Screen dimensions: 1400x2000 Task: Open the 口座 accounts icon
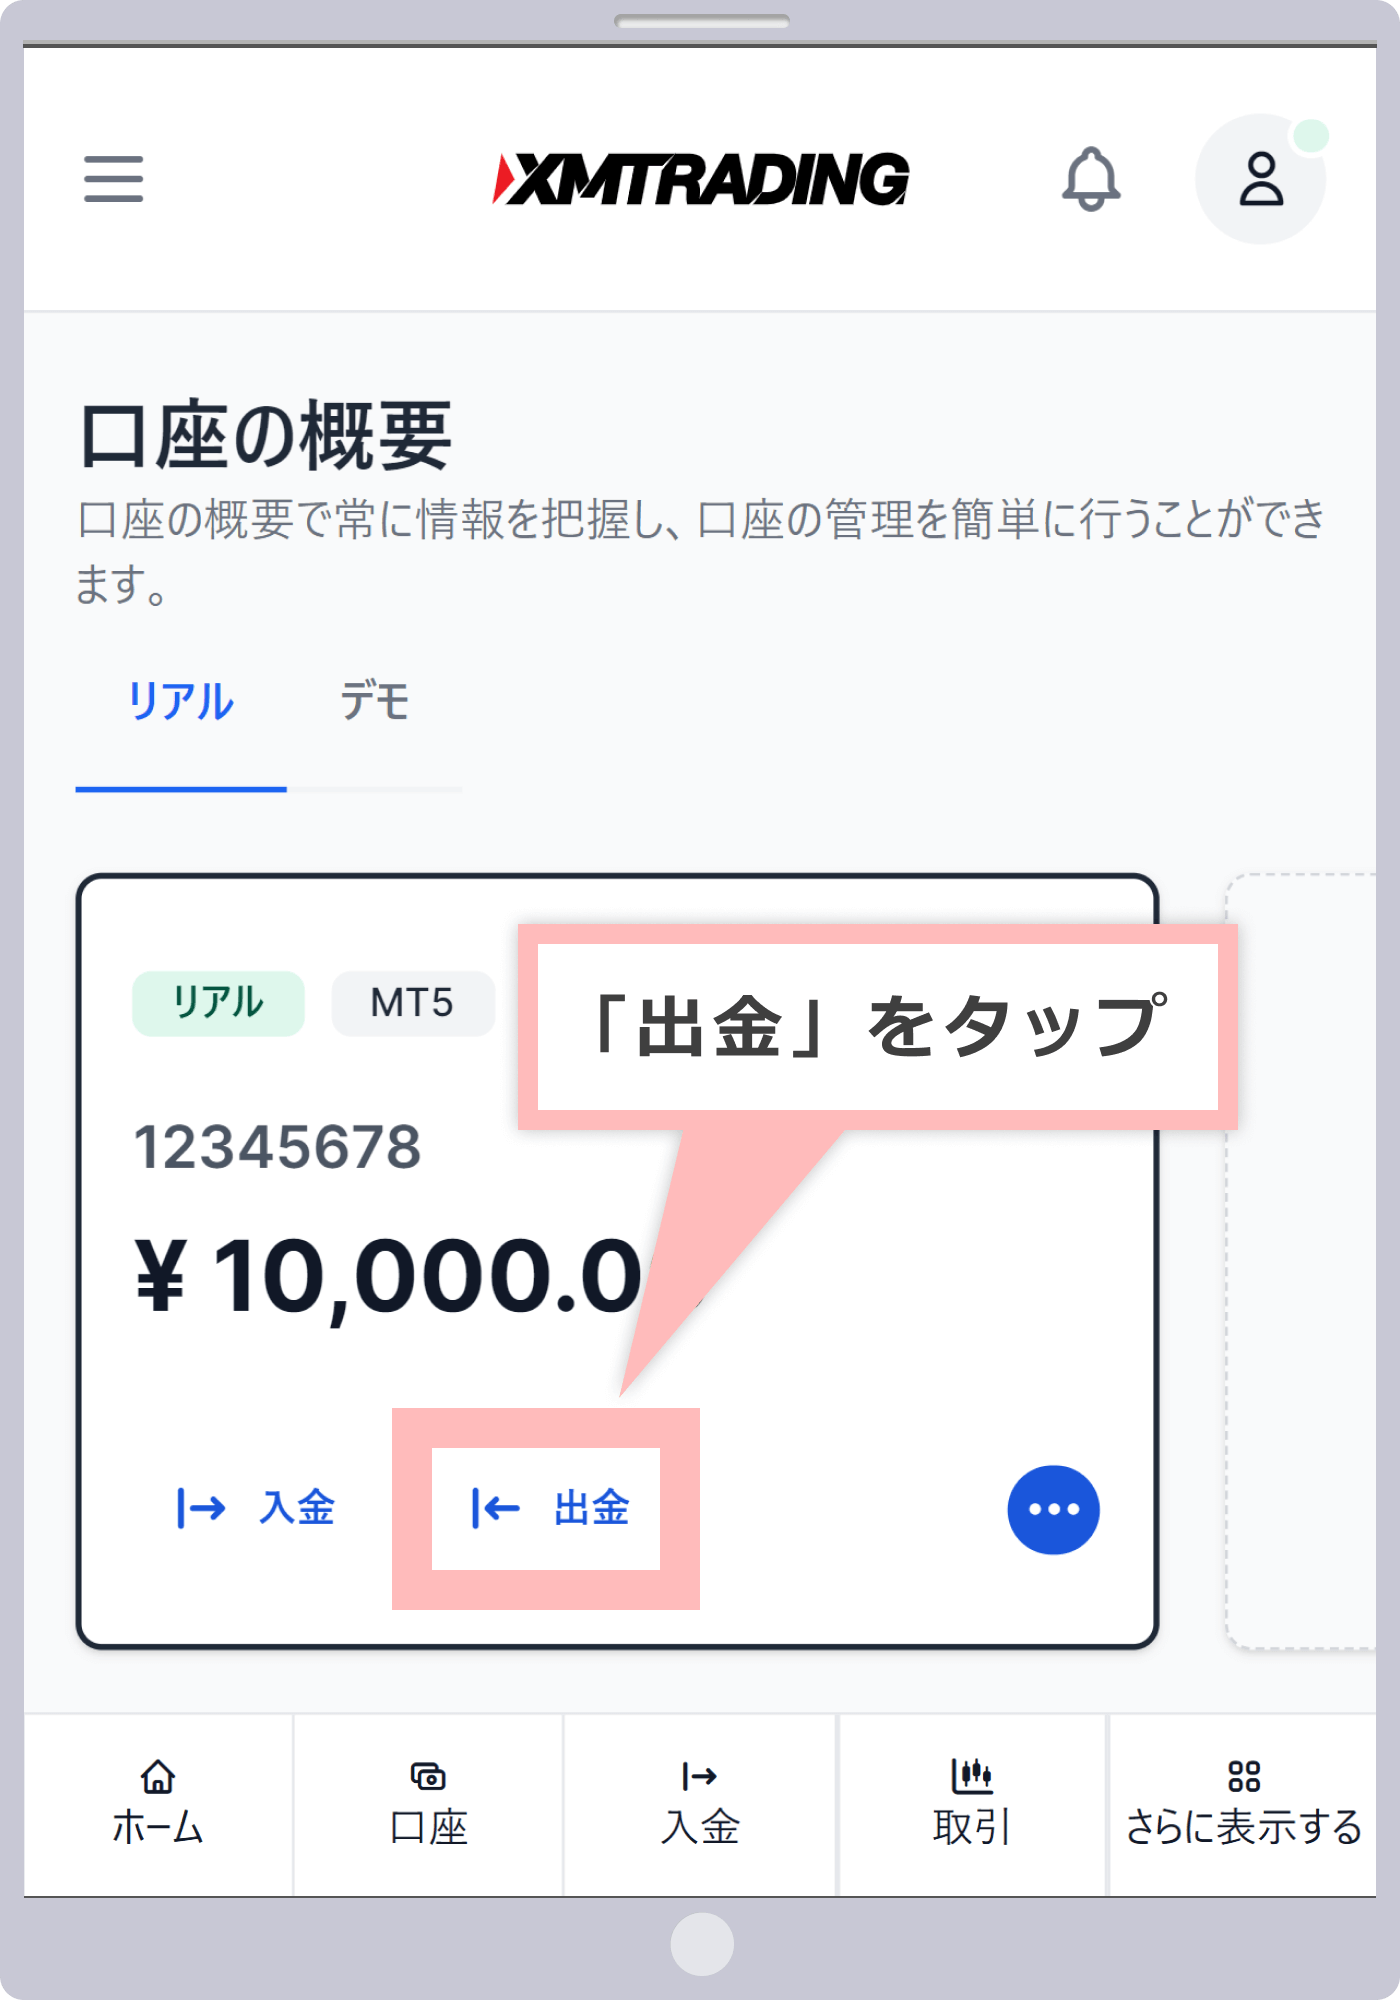pos(428,1800)
